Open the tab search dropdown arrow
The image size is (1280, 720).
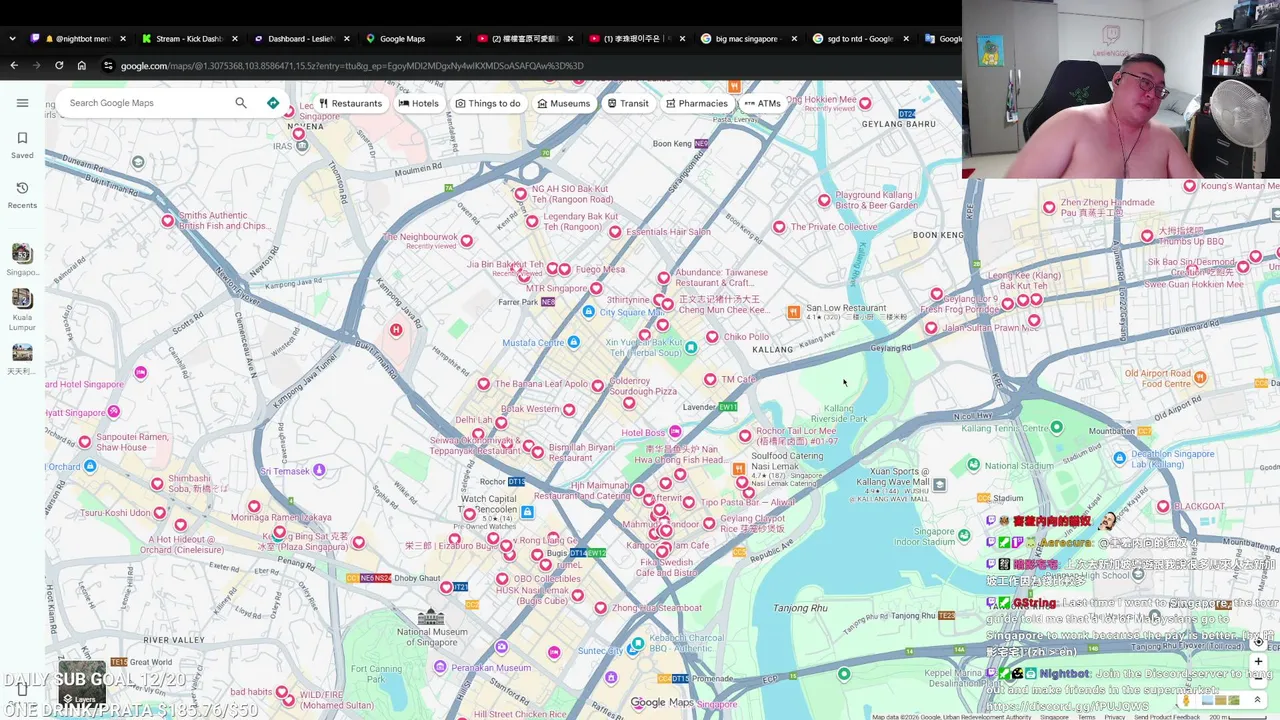[x=12, y=39]
